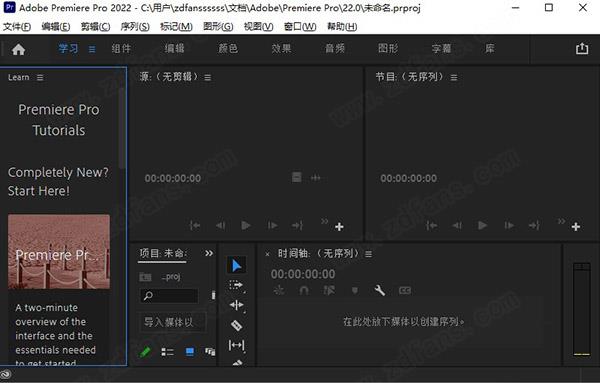Open the Premiere Pro overview tutorial thumbnail
The width and height of the screenshot is (600, 383).
(59, 251)
